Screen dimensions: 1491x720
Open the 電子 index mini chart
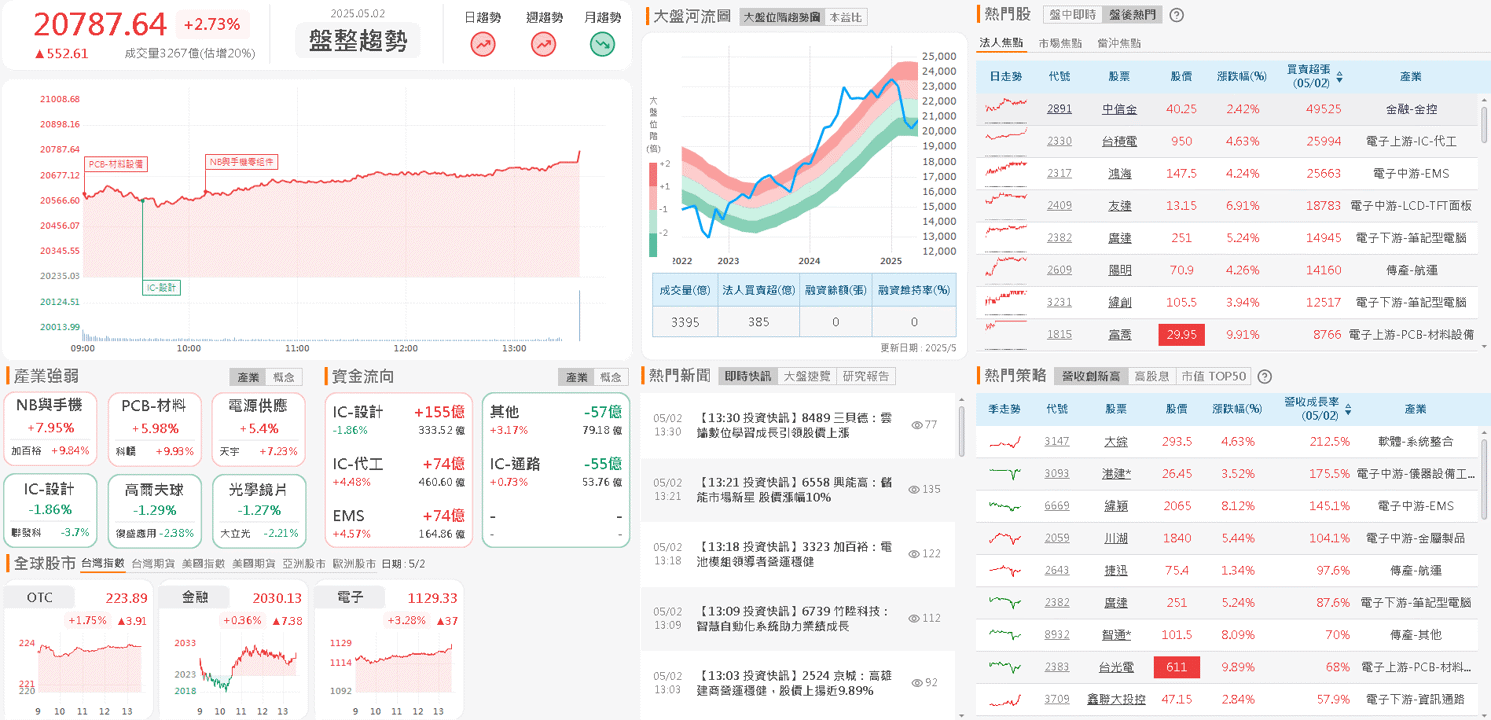click(x=388, y=650)
